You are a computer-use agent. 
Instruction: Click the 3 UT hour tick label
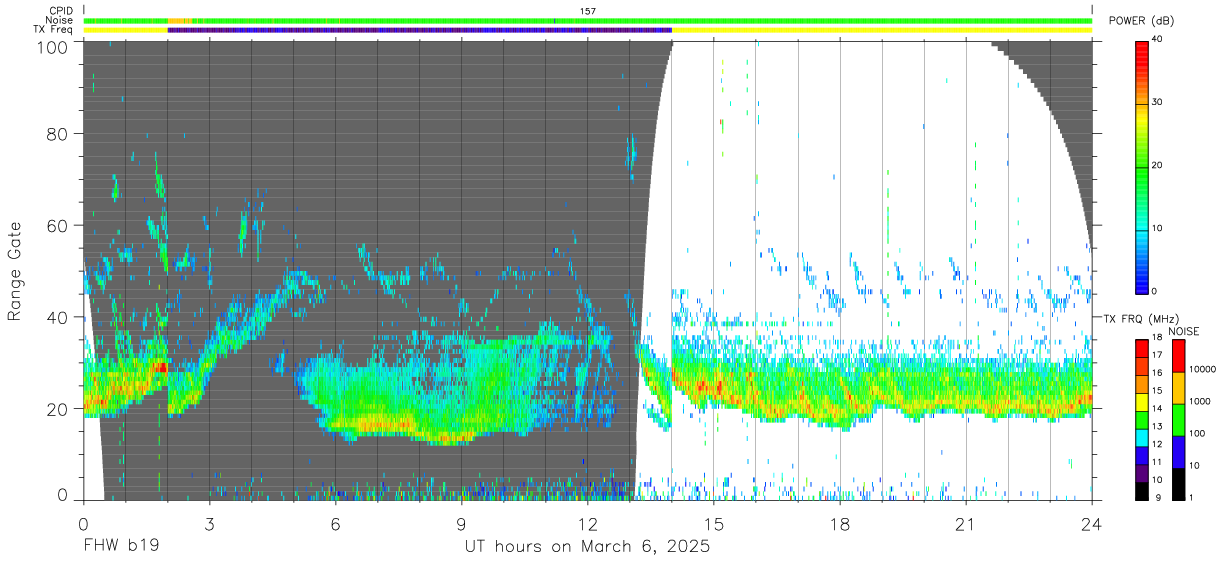(209, 525)
